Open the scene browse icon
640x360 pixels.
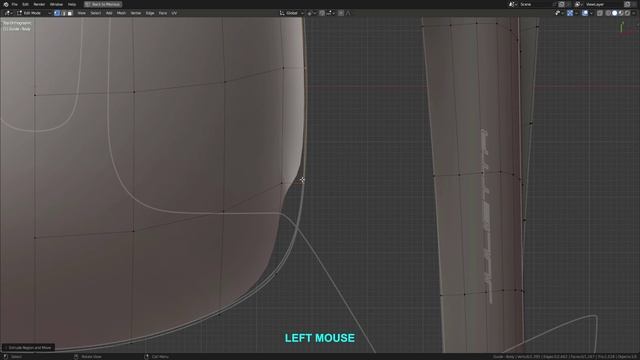tap(513, 4)
